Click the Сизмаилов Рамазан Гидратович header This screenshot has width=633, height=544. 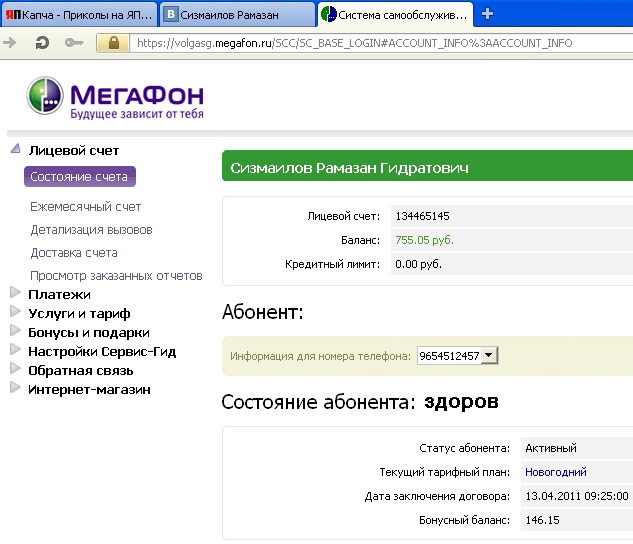349,168
